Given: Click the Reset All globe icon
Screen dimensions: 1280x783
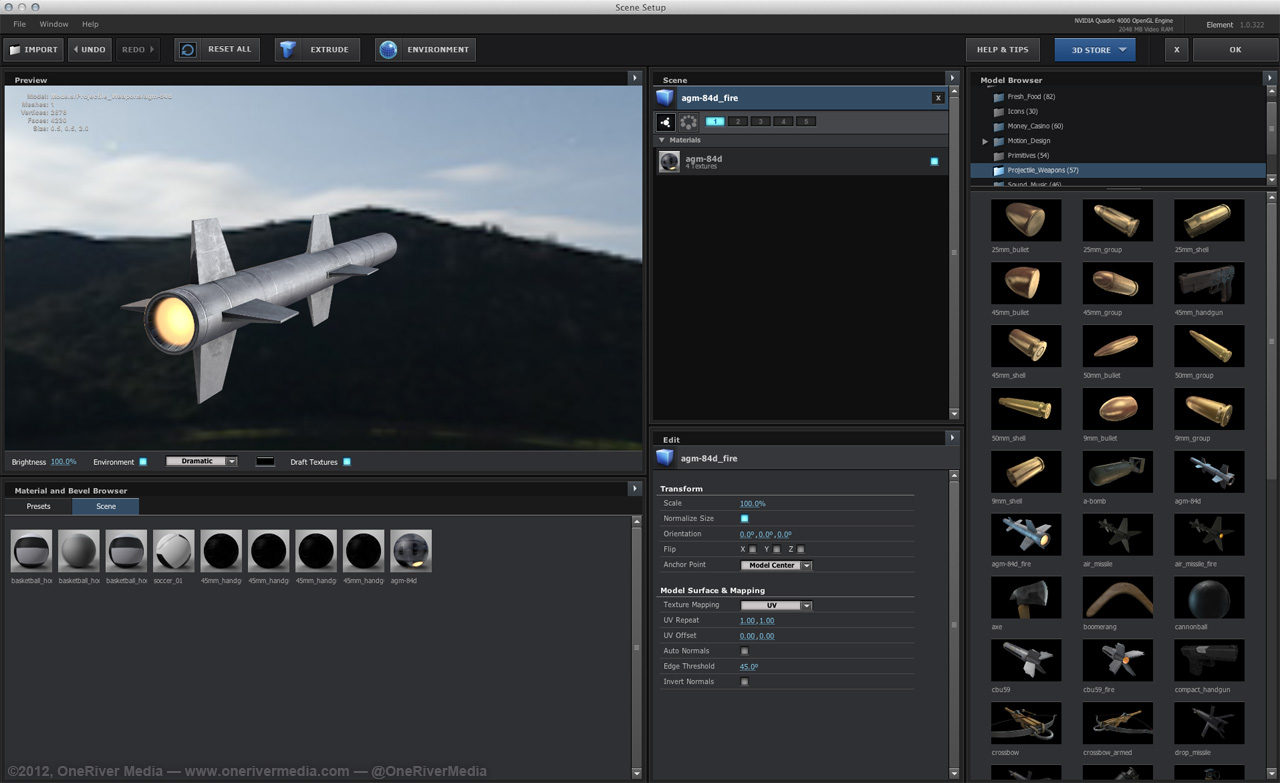Looking at the screenshot, I should [x=187, y=49].
